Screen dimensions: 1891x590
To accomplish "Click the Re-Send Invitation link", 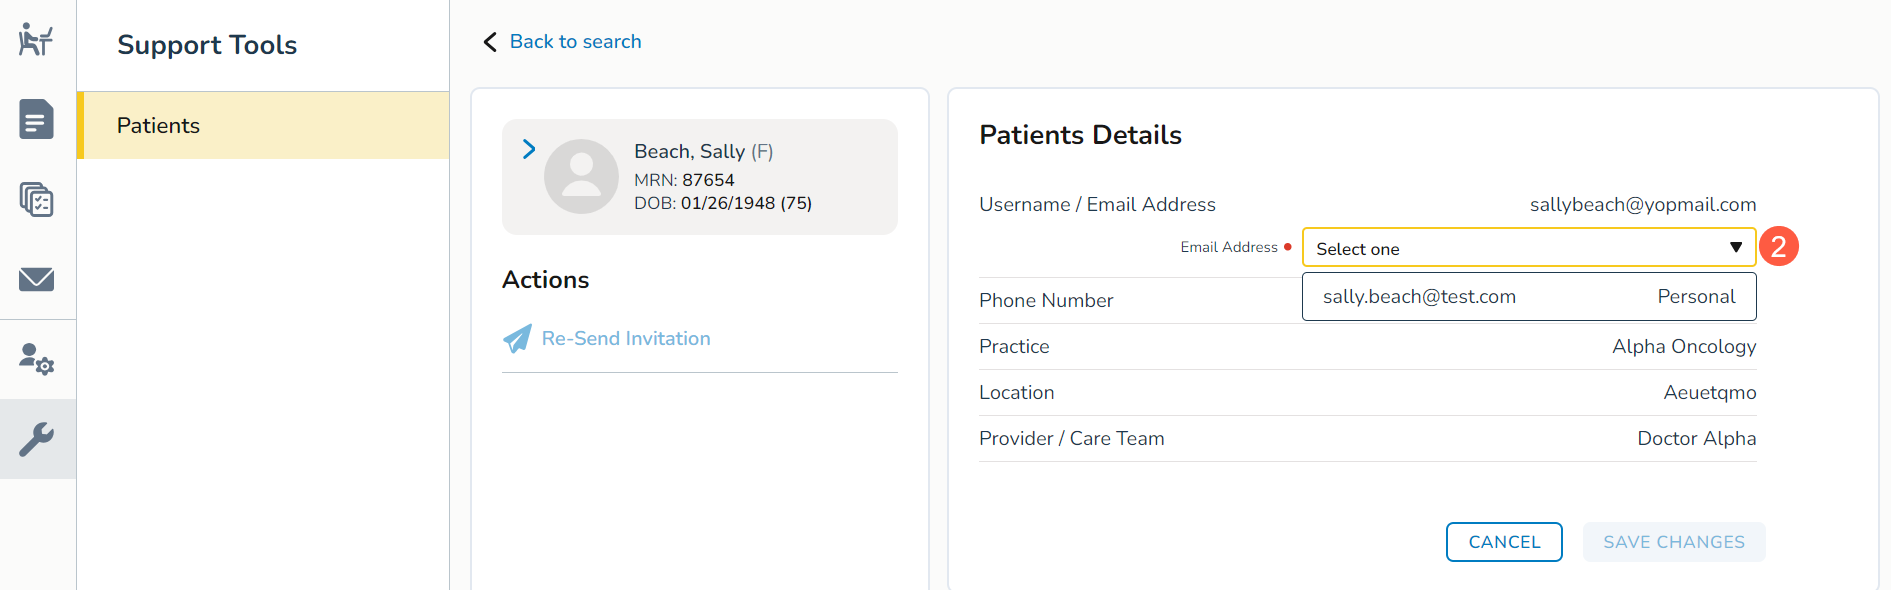I will [626, 339].
